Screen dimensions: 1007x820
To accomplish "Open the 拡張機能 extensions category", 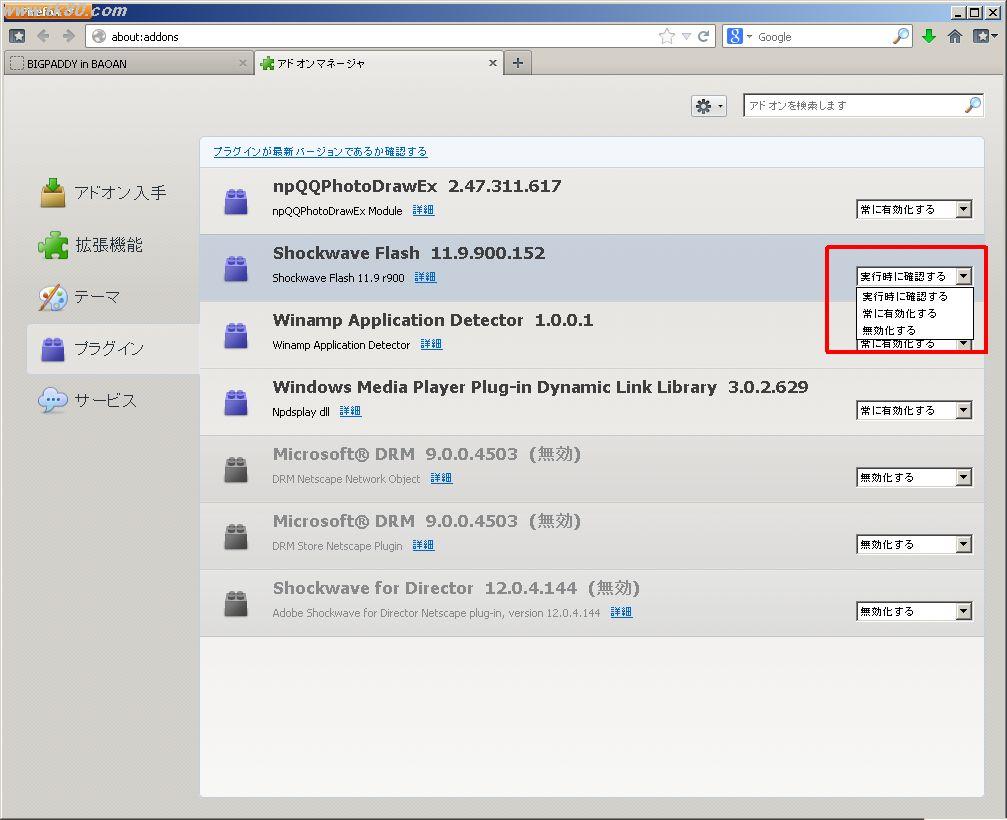I will click(x=108, y=245).
